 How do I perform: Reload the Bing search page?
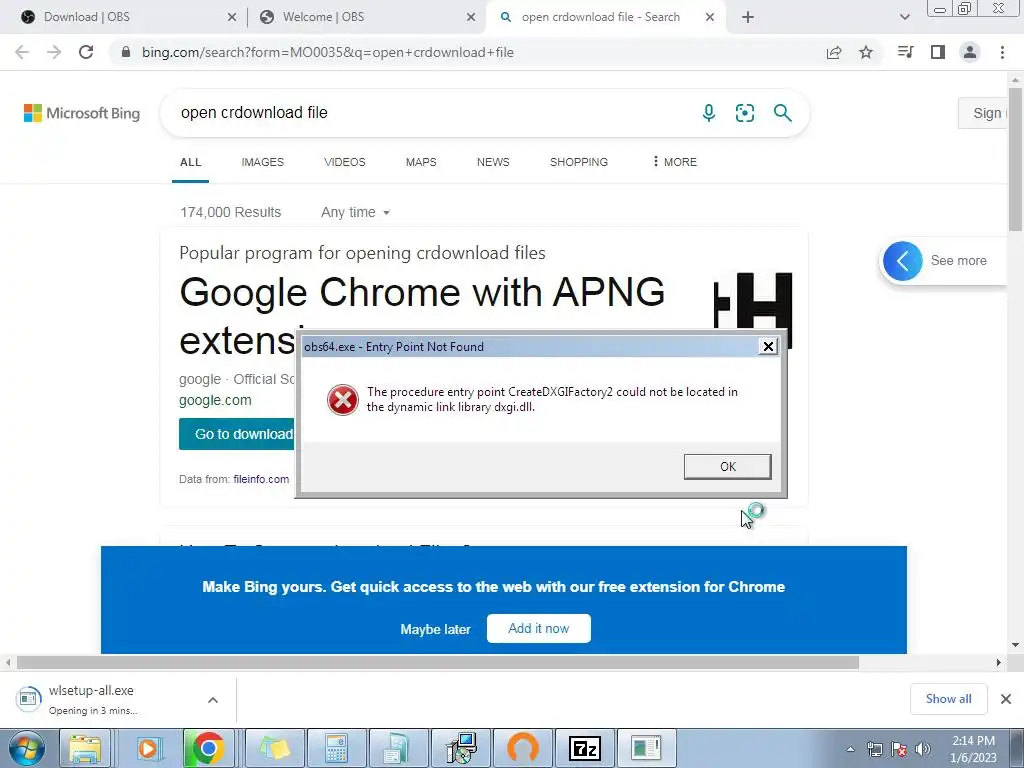[86, 52]
